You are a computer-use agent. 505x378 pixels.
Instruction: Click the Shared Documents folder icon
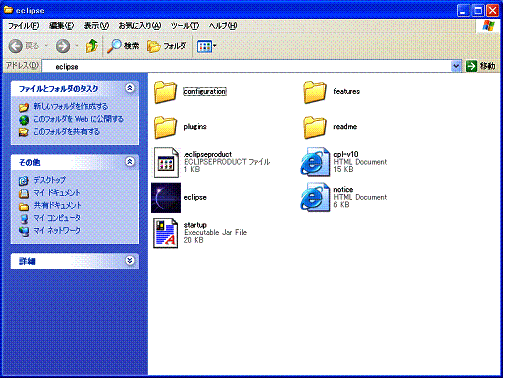pyautogui.click(x=24, y=206)
